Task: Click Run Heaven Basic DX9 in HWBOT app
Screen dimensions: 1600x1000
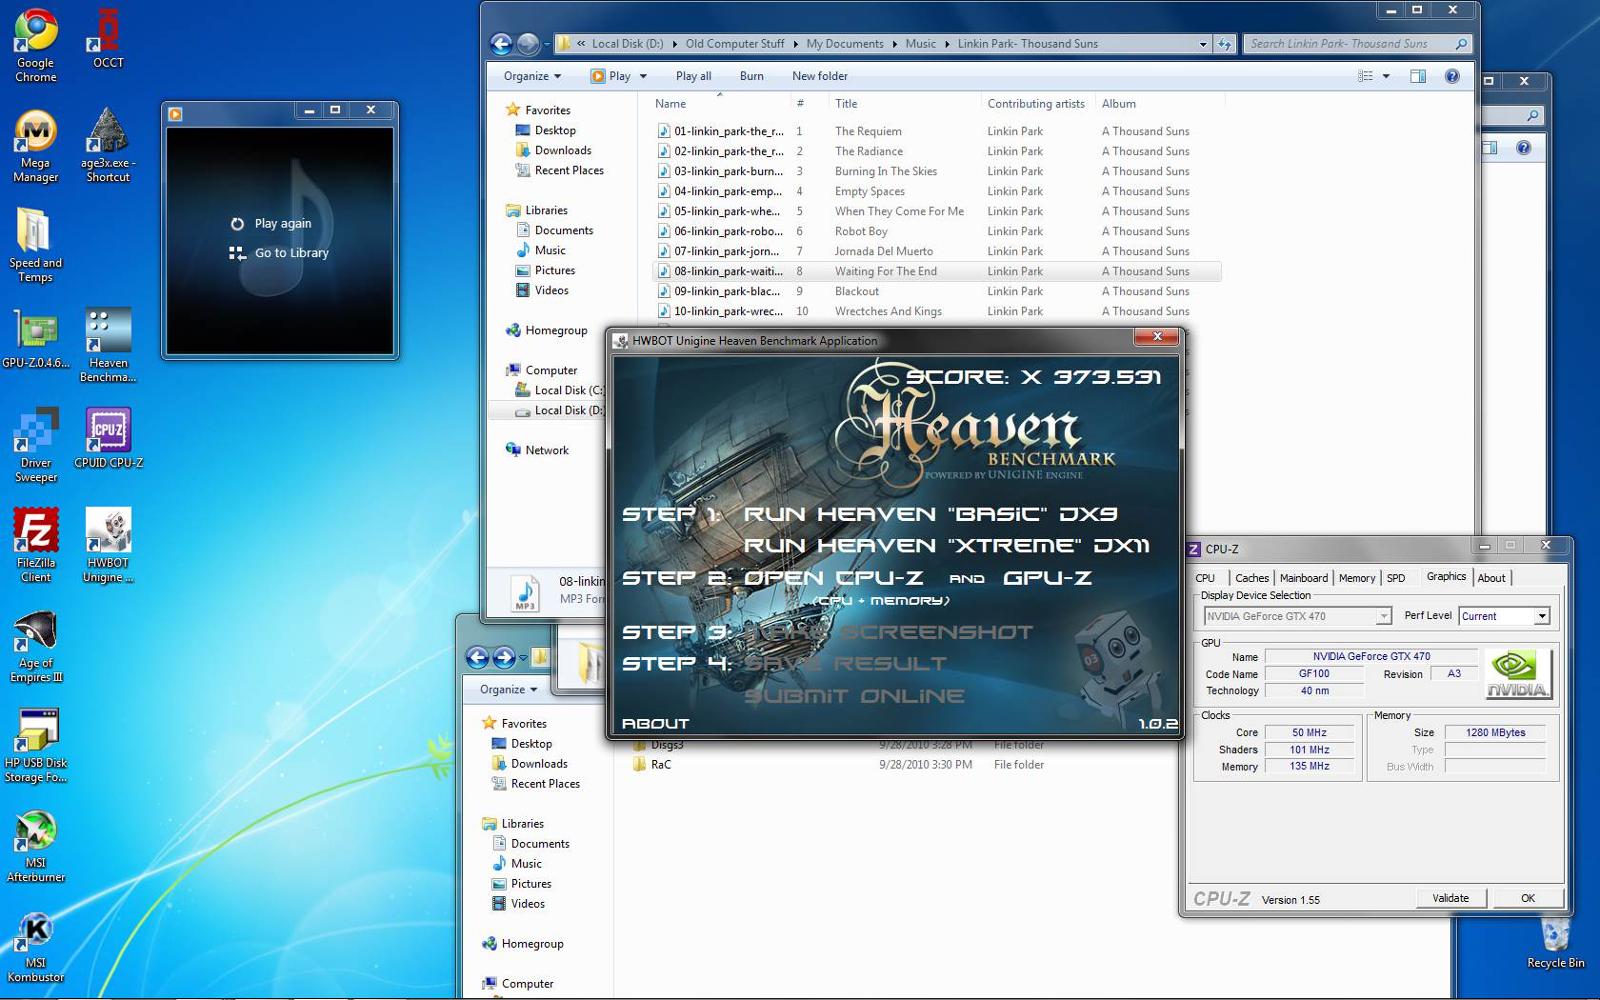Action: coord(930,514)
